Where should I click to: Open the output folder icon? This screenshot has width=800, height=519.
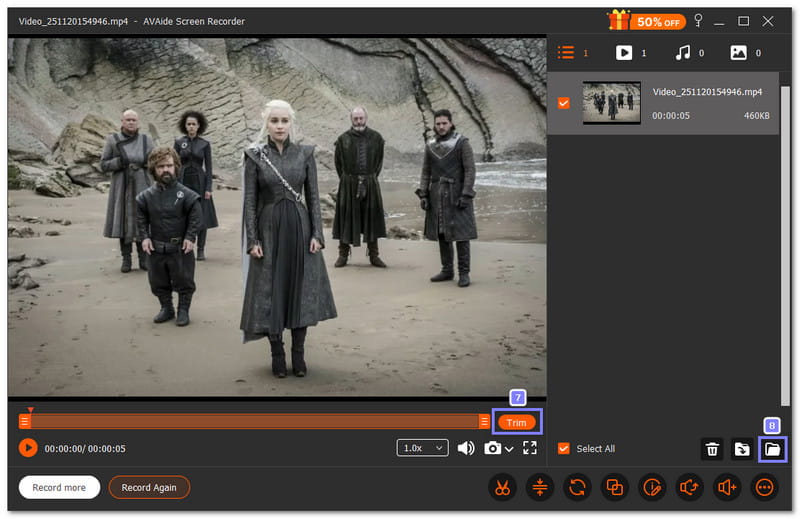[x=771, y=449]
